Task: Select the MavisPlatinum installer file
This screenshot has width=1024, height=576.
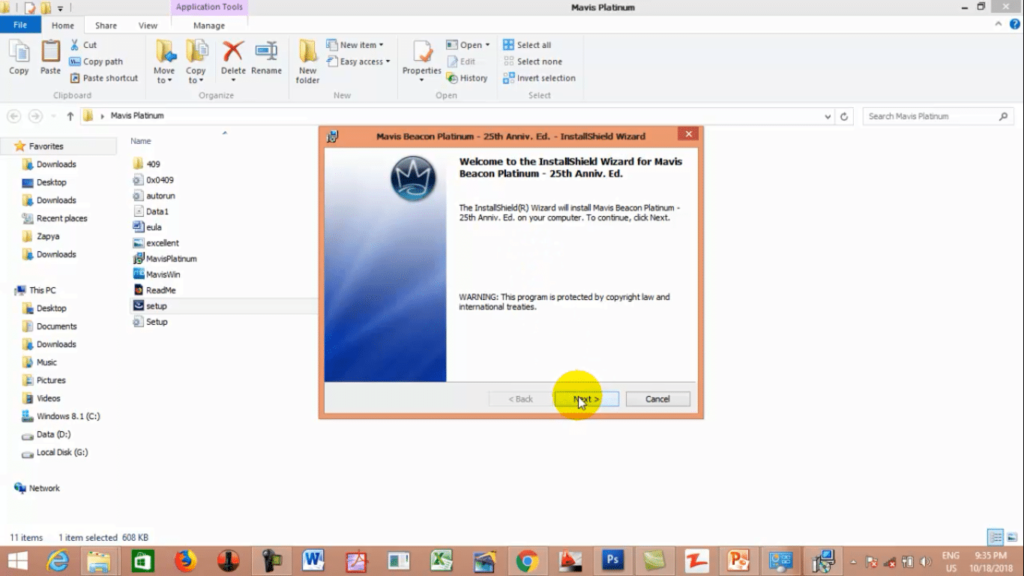Action: coord(165,259)
